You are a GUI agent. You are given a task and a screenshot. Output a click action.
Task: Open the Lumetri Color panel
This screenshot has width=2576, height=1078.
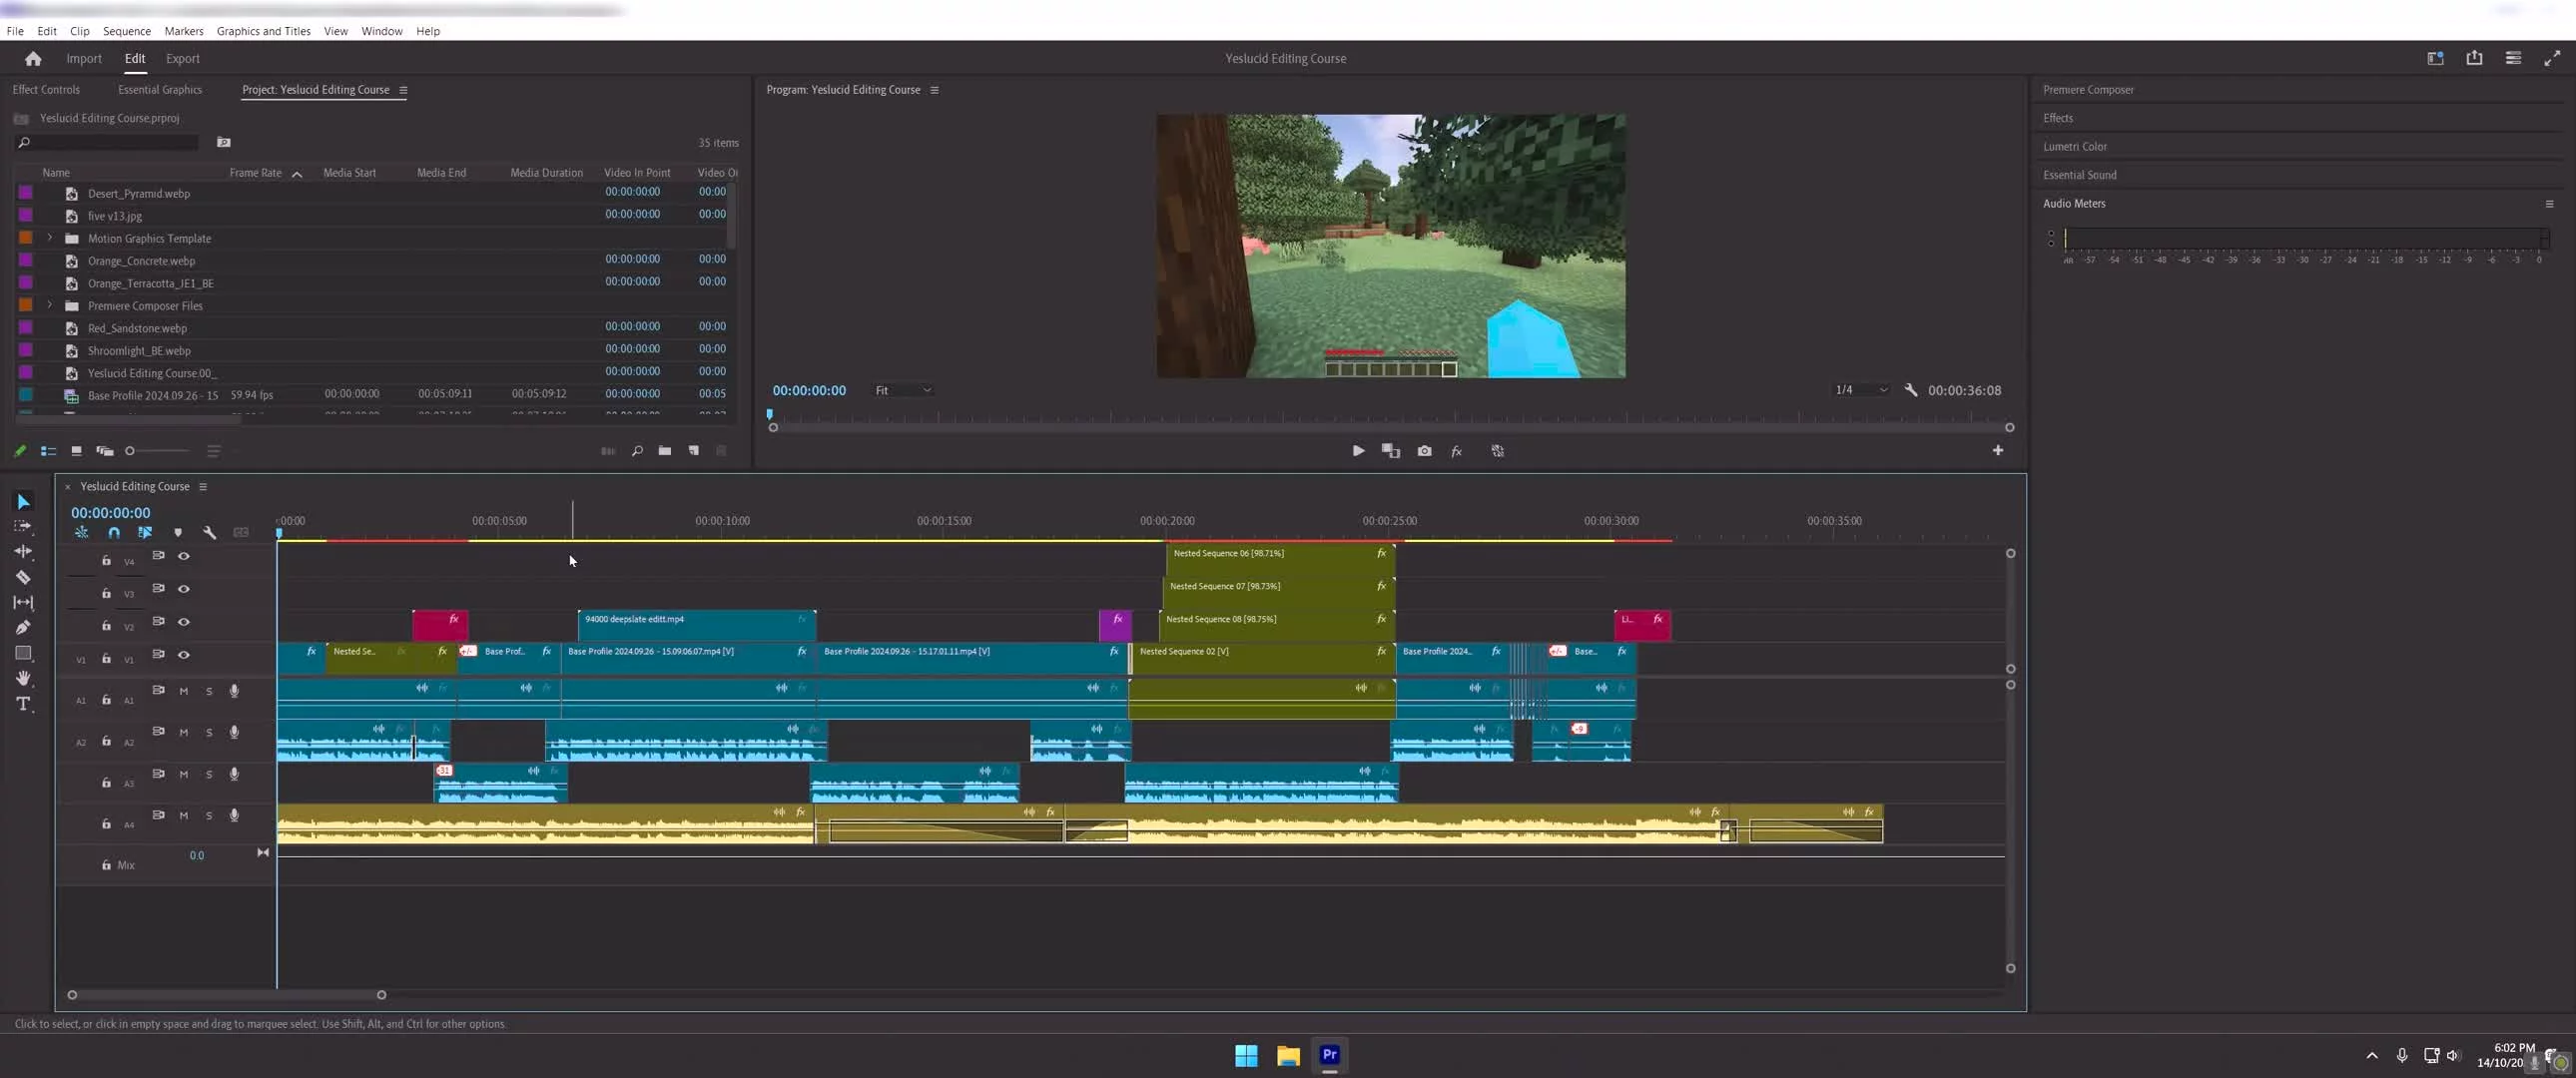(2075, 147)
